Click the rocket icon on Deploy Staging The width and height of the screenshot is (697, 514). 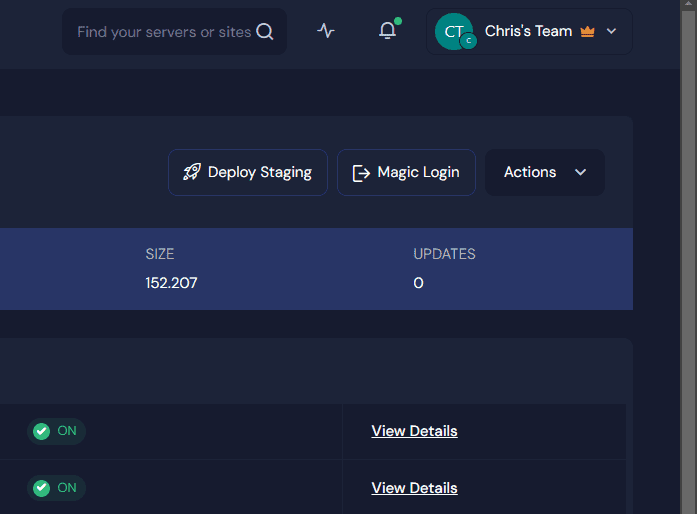point(192,172)
